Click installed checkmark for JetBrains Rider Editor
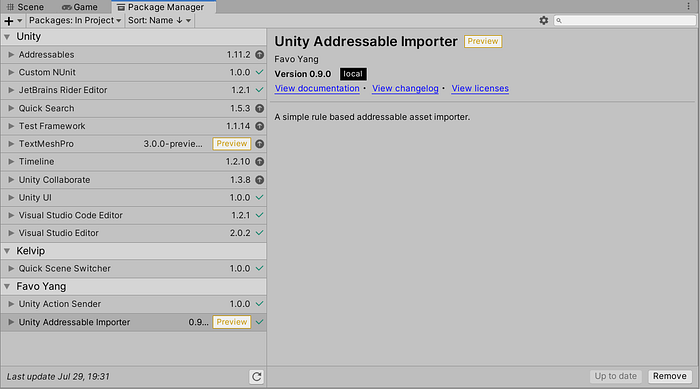This screenshot has height=389, width=700. 259,90
